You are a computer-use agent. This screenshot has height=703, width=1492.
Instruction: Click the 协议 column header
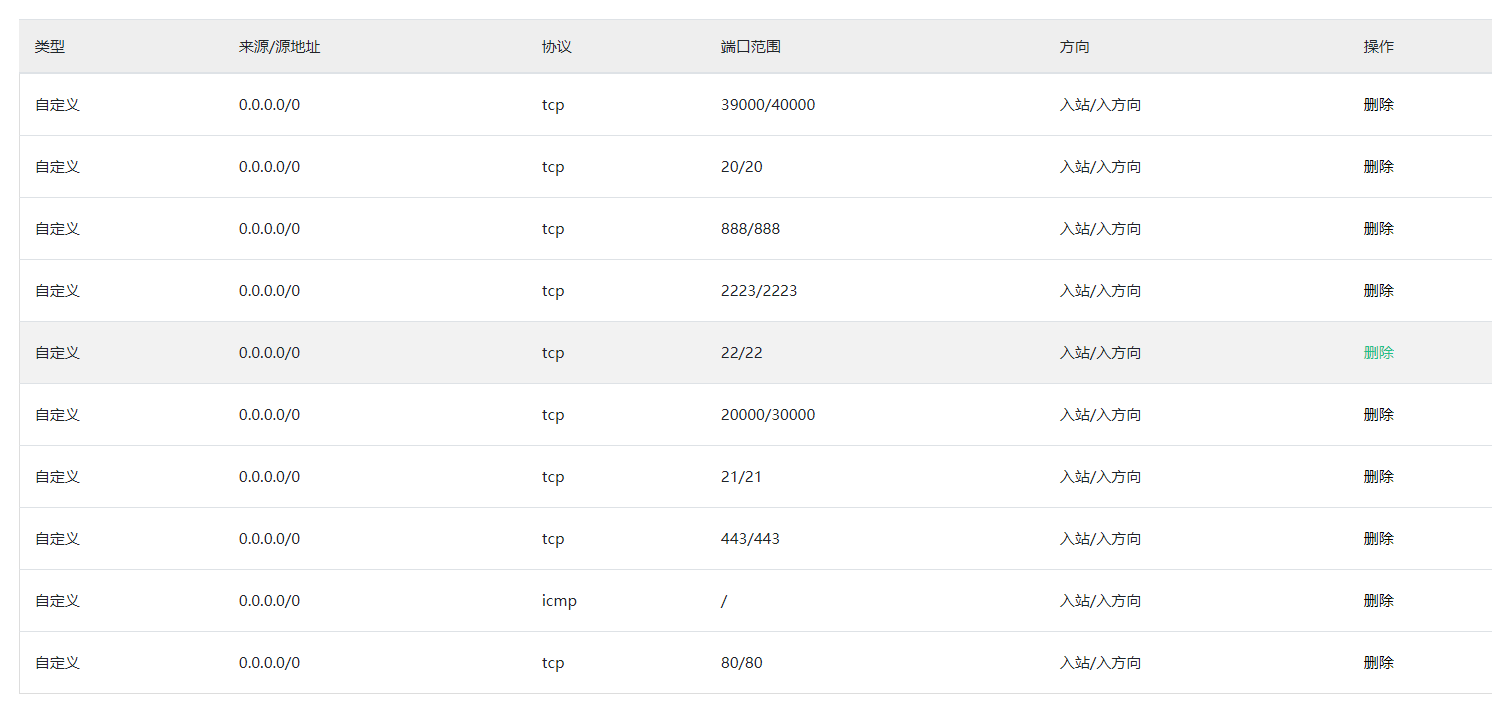[x=557, y=47]
